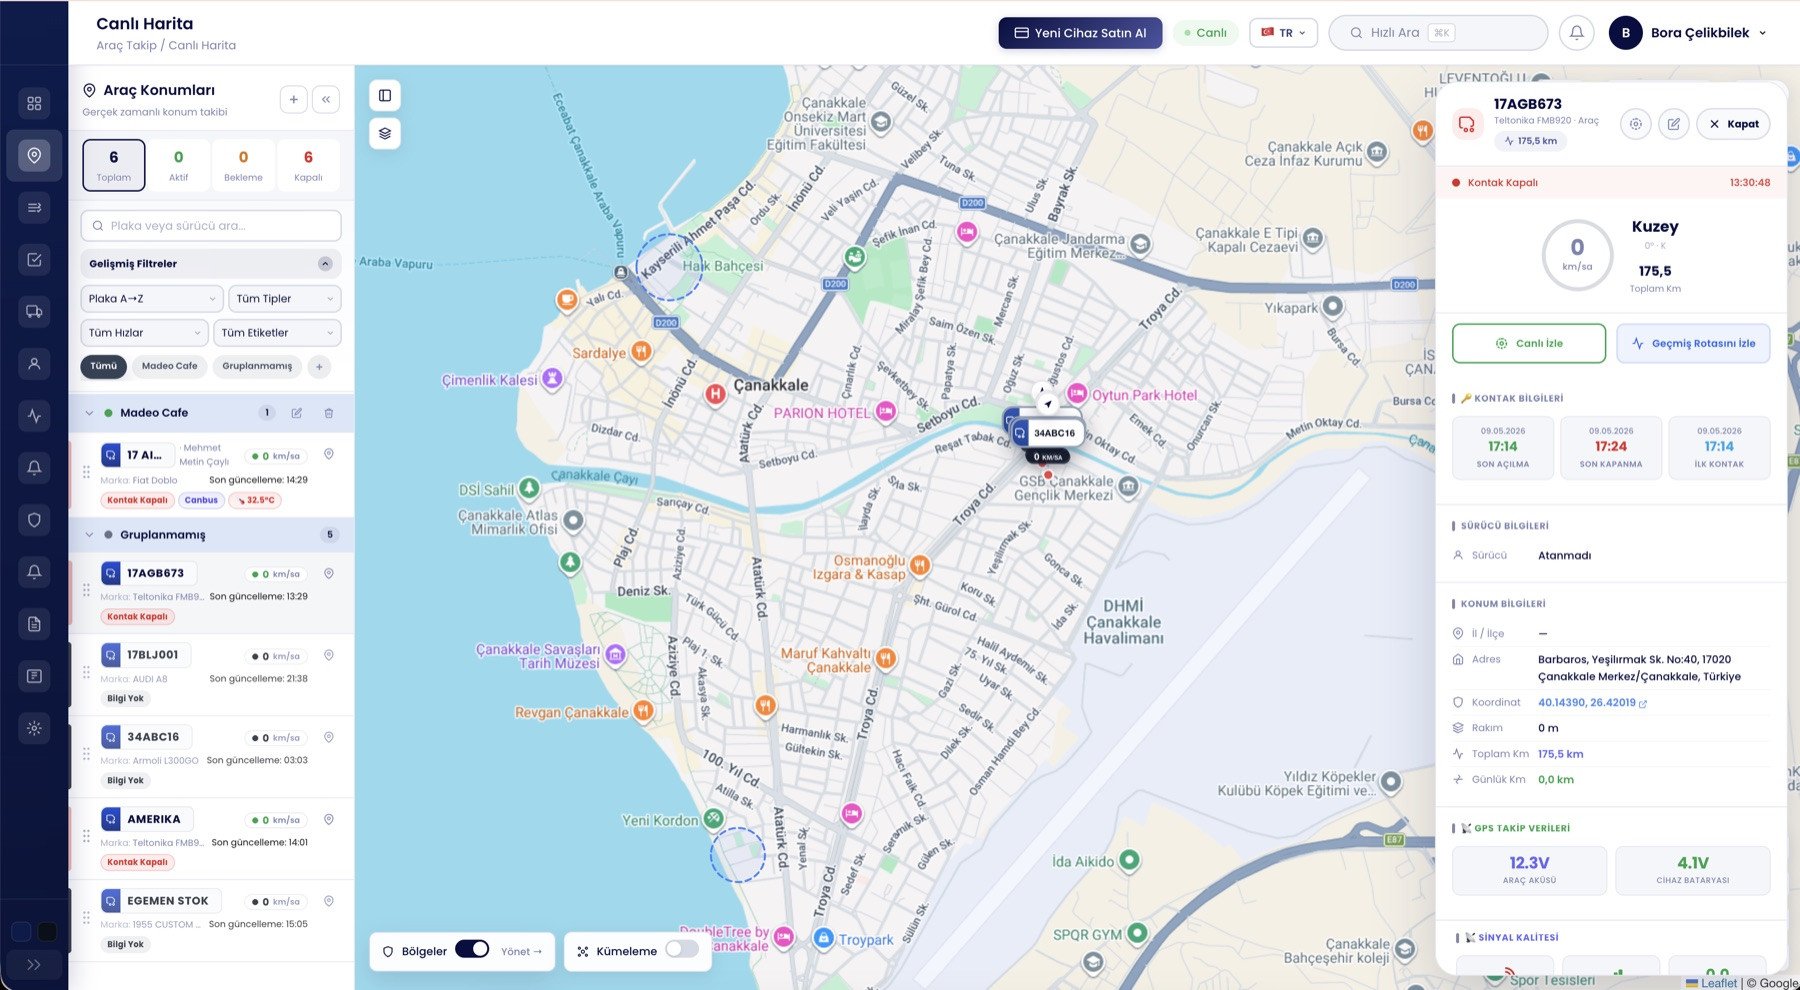The image size is (1800, 990).
Task: Click Yeni Cihaz Satın Al button
Action: (1080, 33)
